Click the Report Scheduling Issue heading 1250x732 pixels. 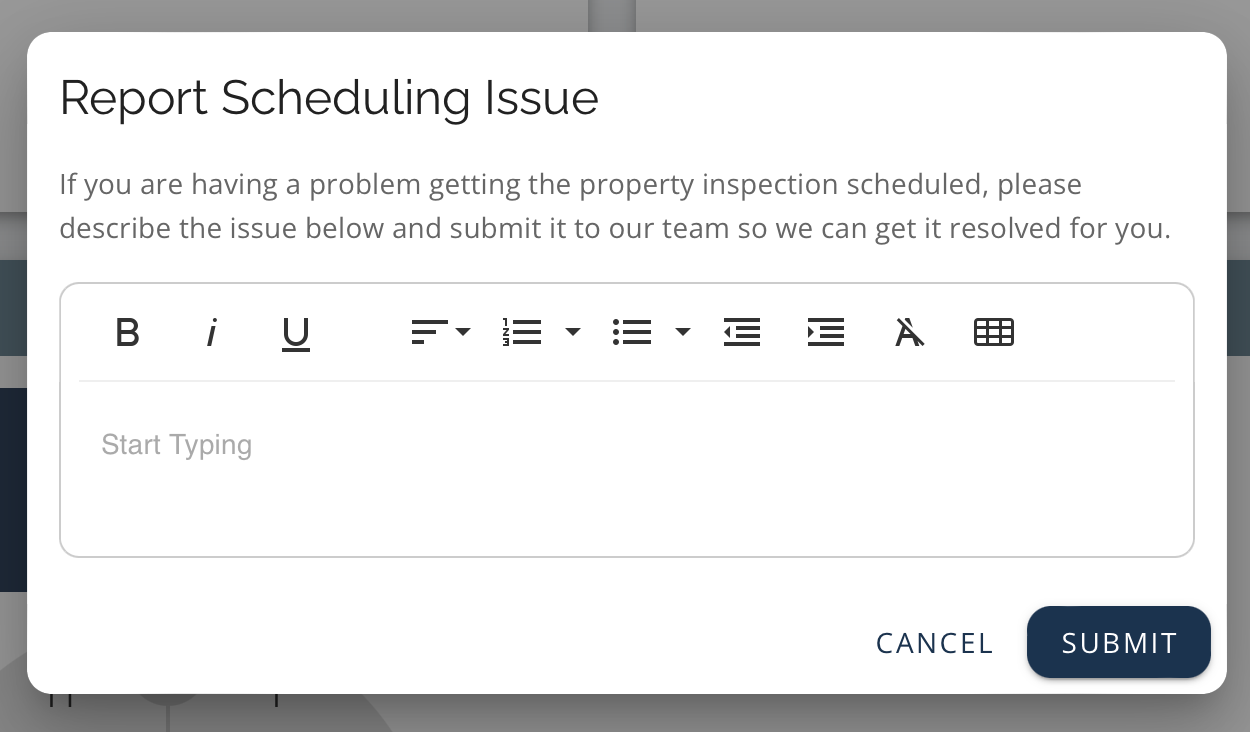(329, 98)
